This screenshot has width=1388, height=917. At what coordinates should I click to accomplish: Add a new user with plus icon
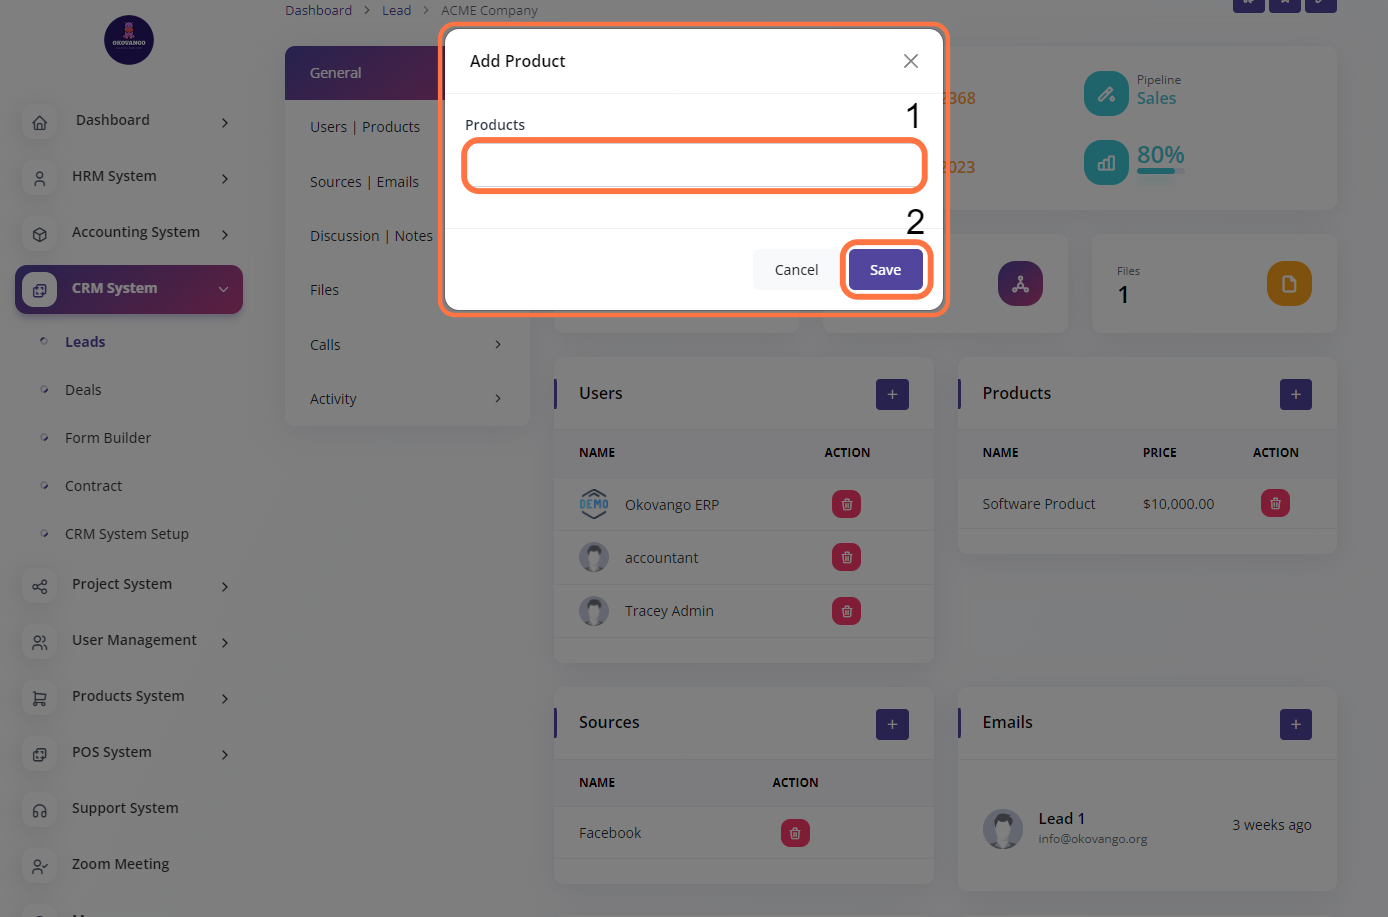[x=892, y=394]
